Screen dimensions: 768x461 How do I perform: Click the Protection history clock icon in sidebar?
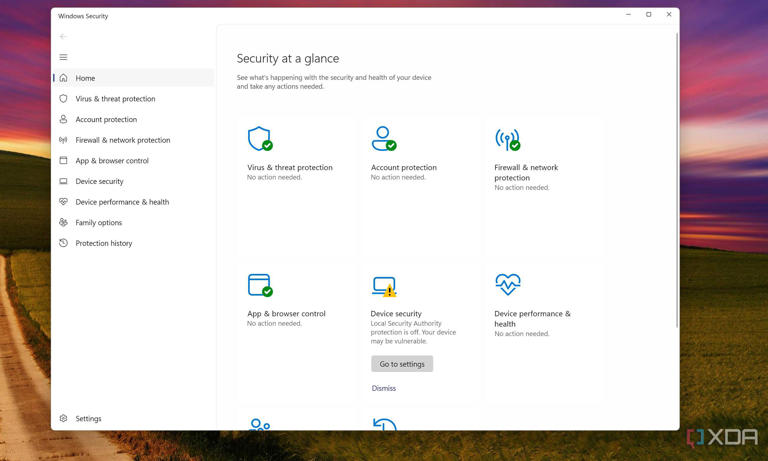click(x=64, y=243)
